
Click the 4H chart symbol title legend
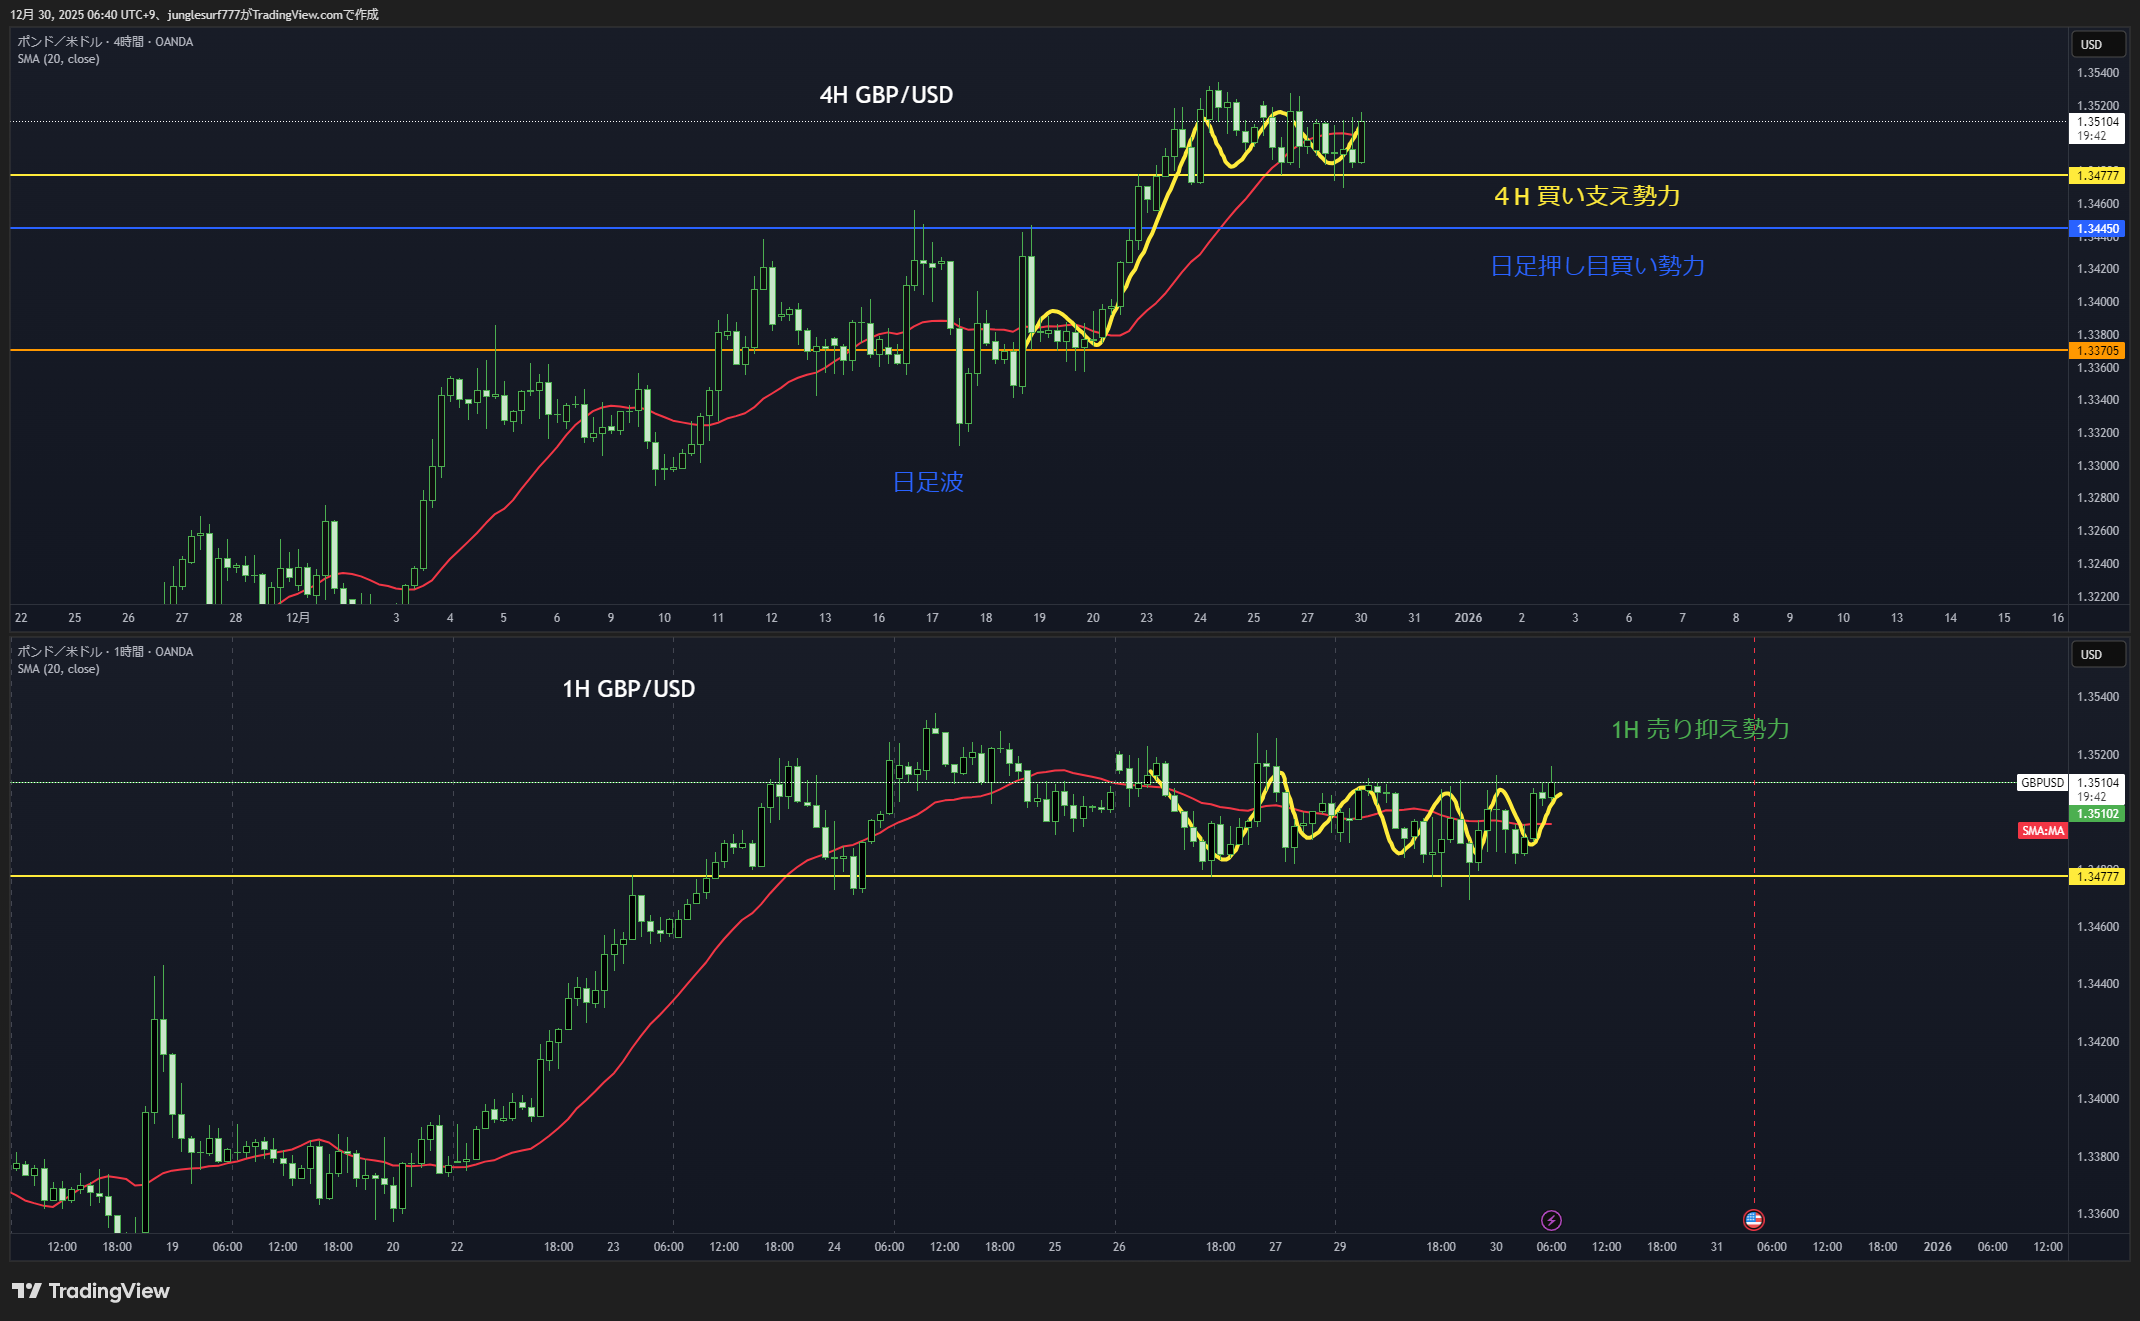coord(105,42)
